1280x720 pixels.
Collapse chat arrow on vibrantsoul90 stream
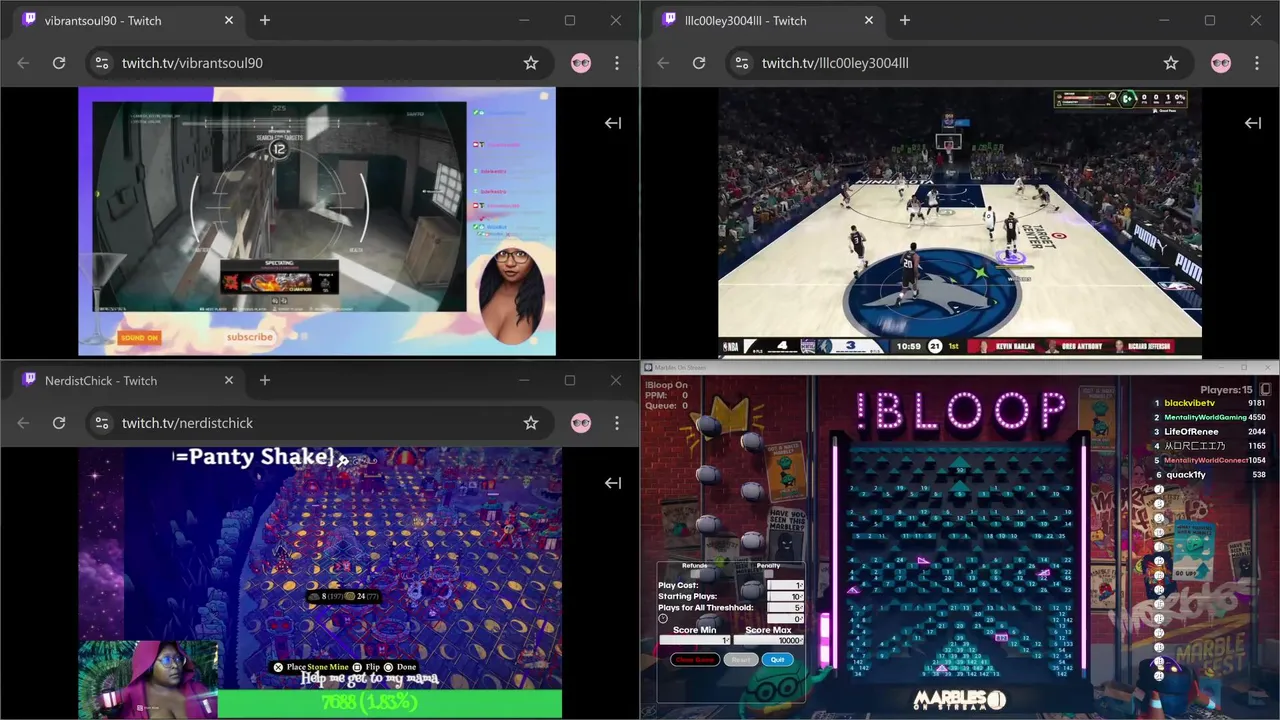613,123
